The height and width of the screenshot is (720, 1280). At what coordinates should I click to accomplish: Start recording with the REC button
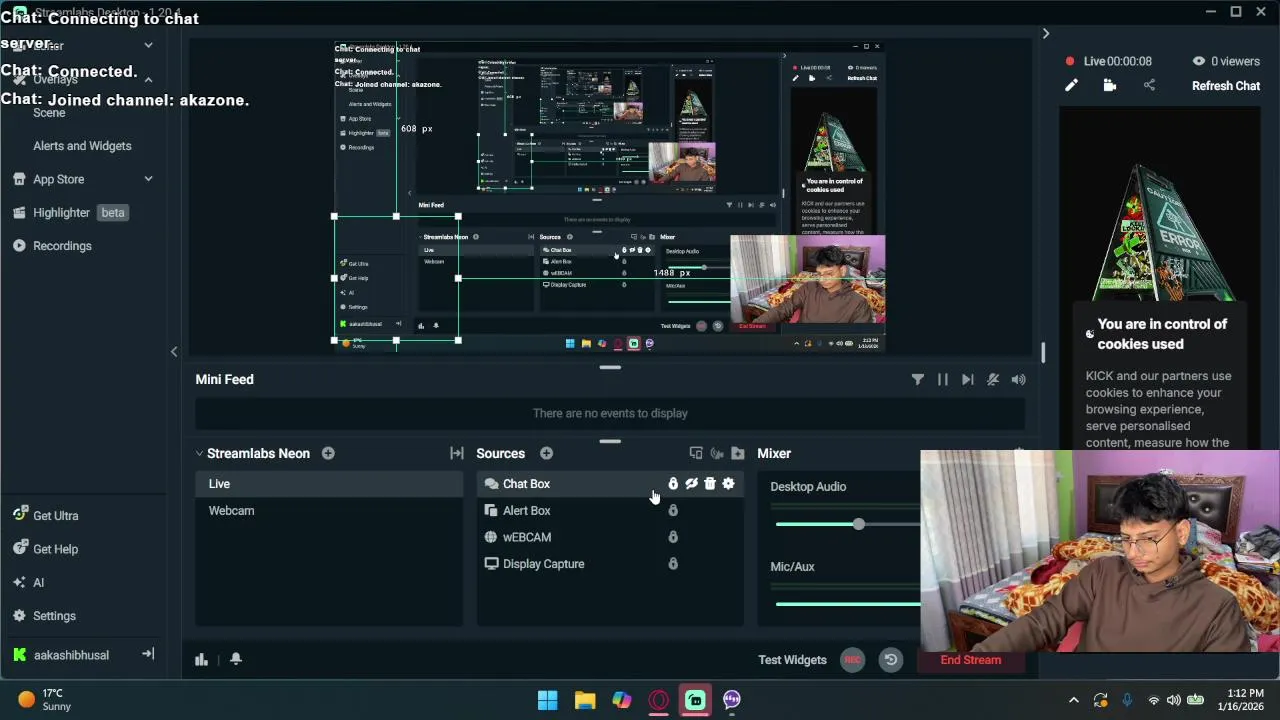tap(852, 660)
